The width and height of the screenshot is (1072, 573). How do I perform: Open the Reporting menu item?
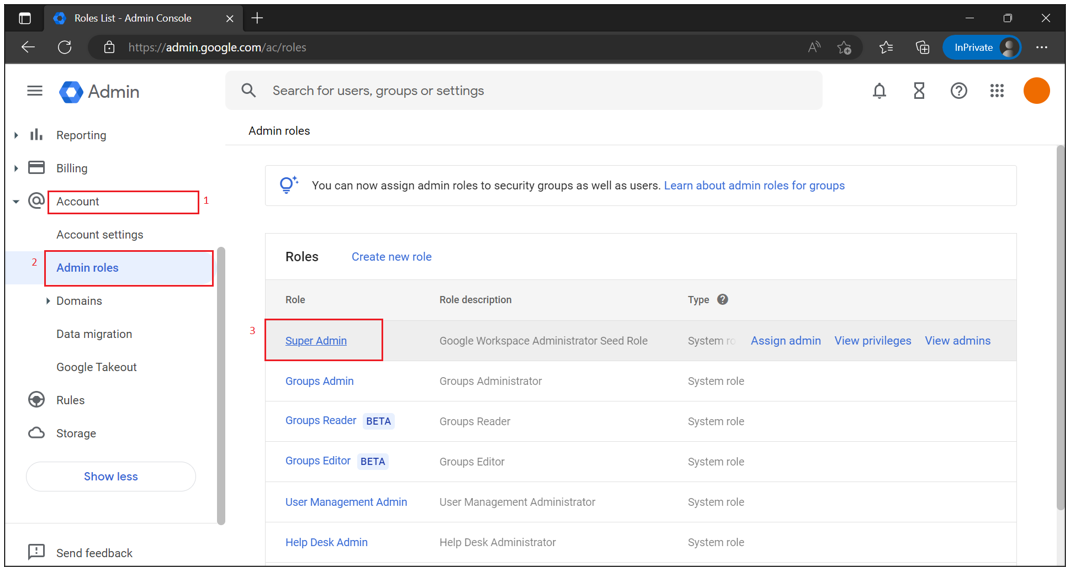coord(81,135)
